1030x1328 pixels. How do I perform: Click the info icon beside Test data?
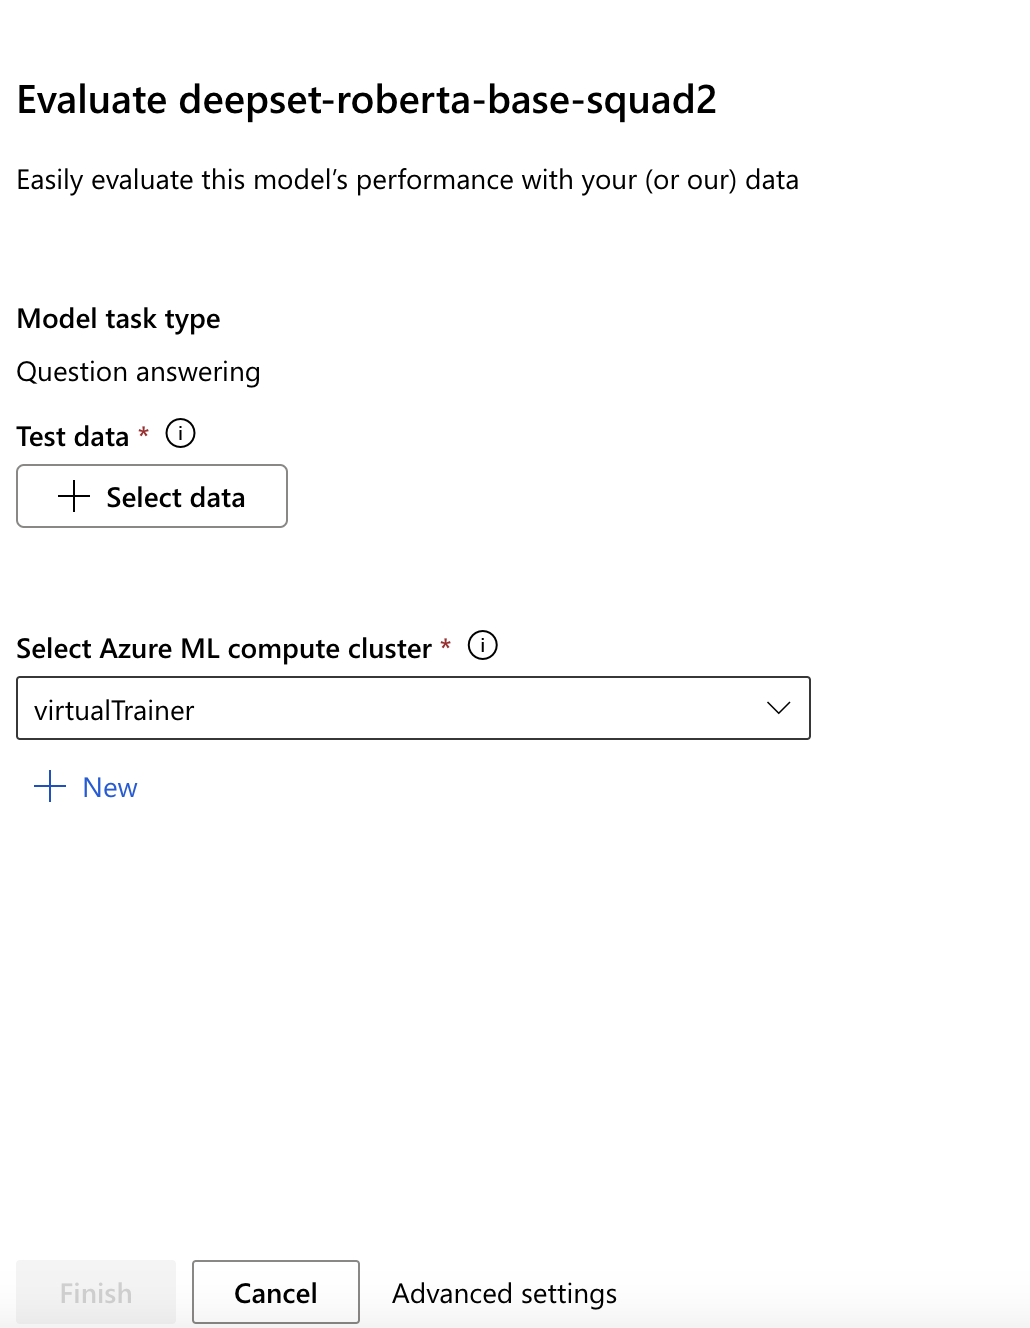pyautogui.click(x=180, y=434)
